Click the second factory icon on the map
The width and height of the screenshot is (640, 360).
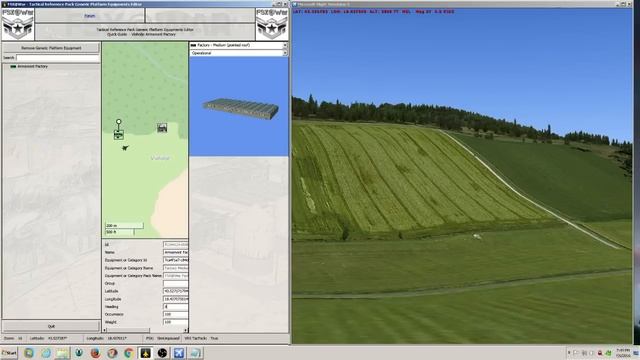click(162, 128)
